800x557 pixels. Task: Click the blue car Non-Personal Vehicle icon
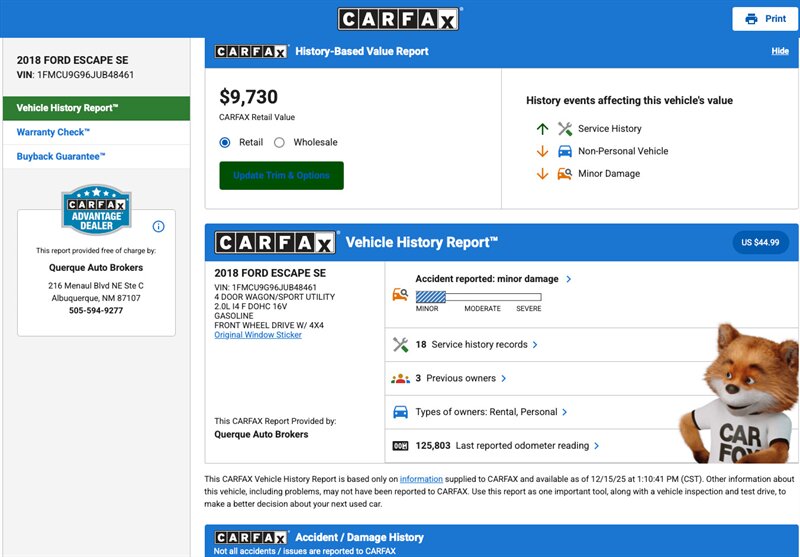565,151
